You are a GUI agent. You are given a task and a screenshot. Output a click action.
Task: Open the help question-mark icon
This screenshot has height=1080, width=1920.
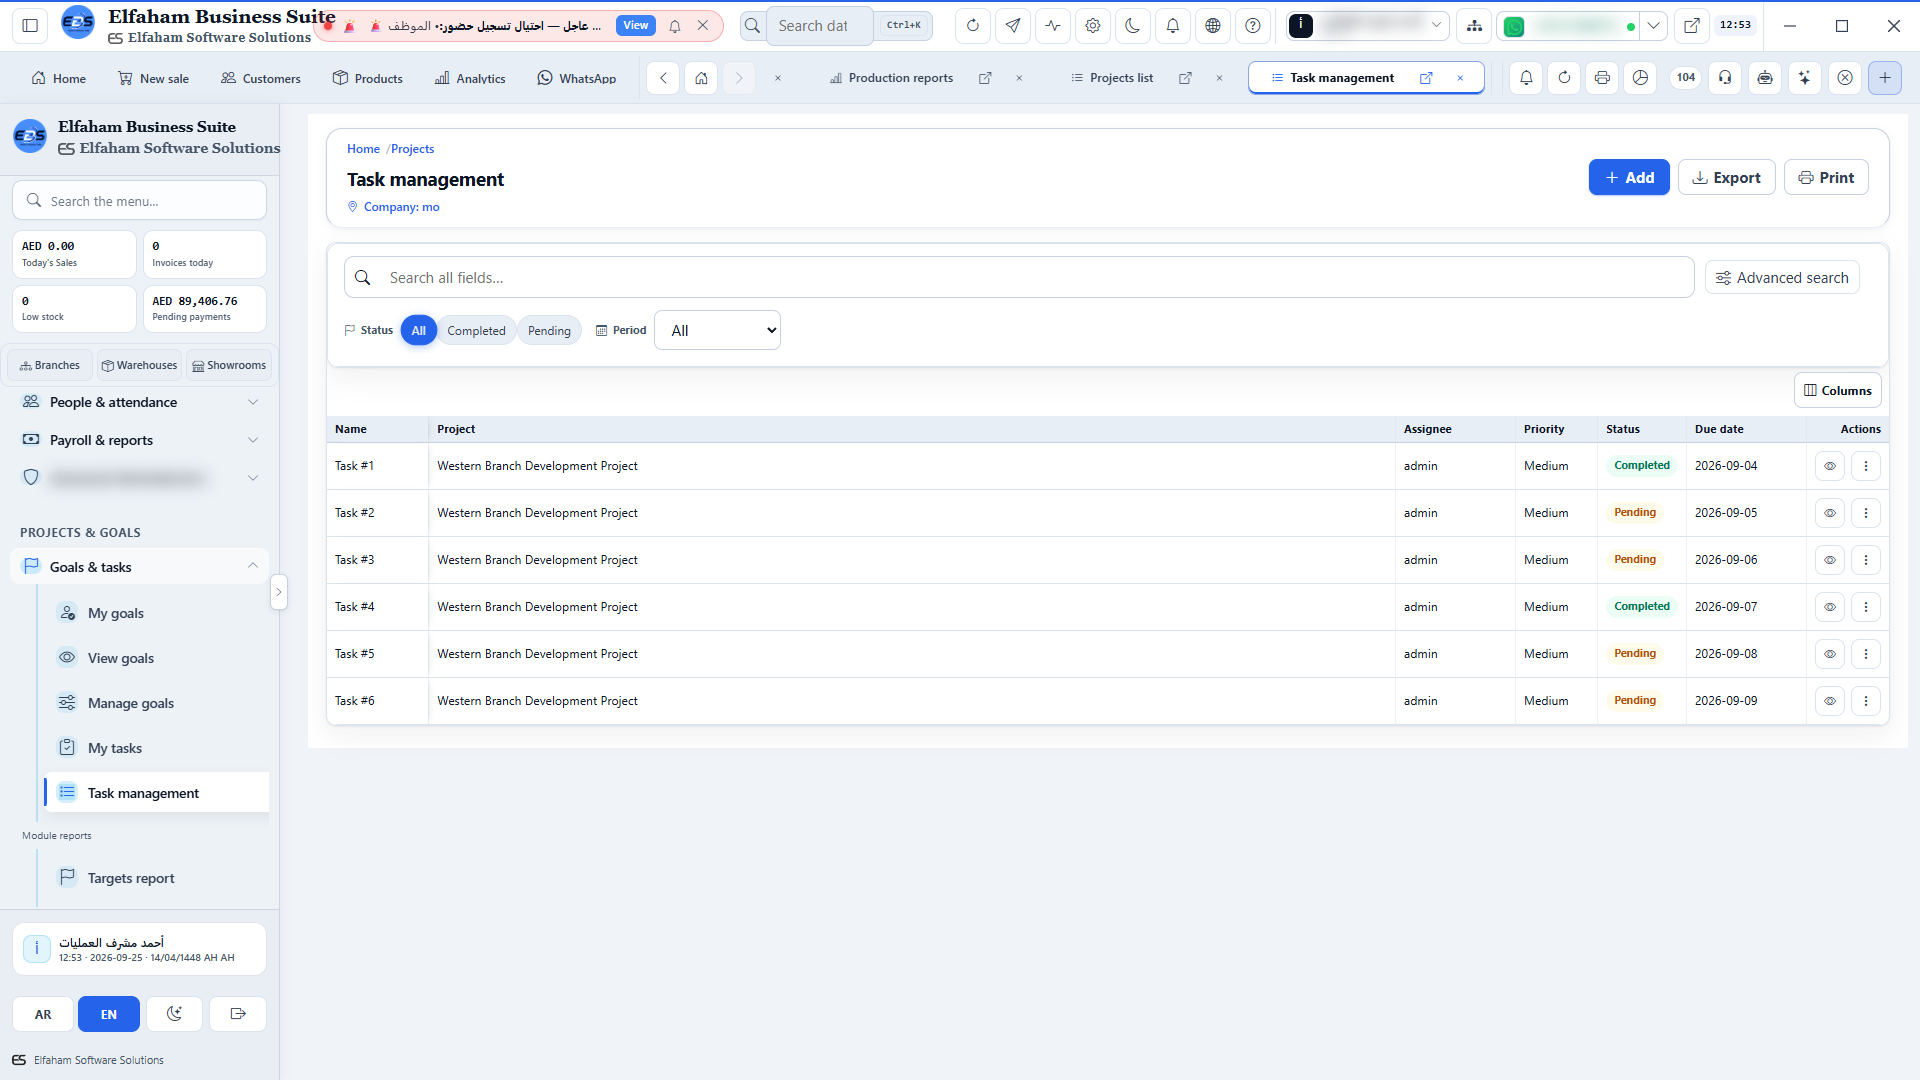[x=1253, y=26]
